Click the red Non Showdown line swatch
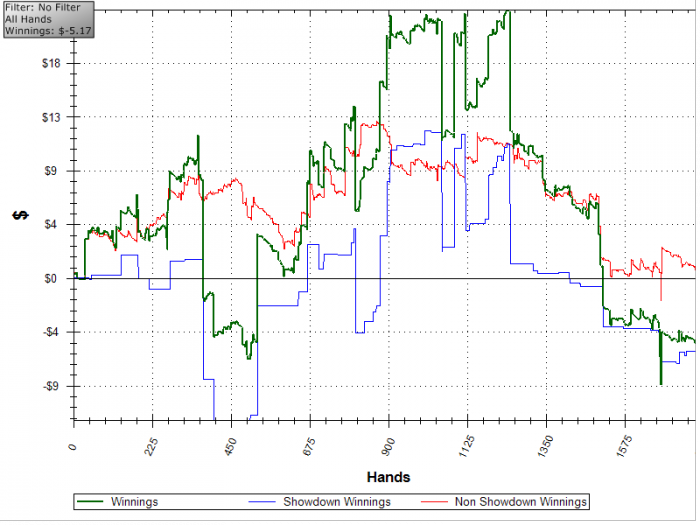Image resolution: width=700 pixels, height=525 pixels. [434, 502]
